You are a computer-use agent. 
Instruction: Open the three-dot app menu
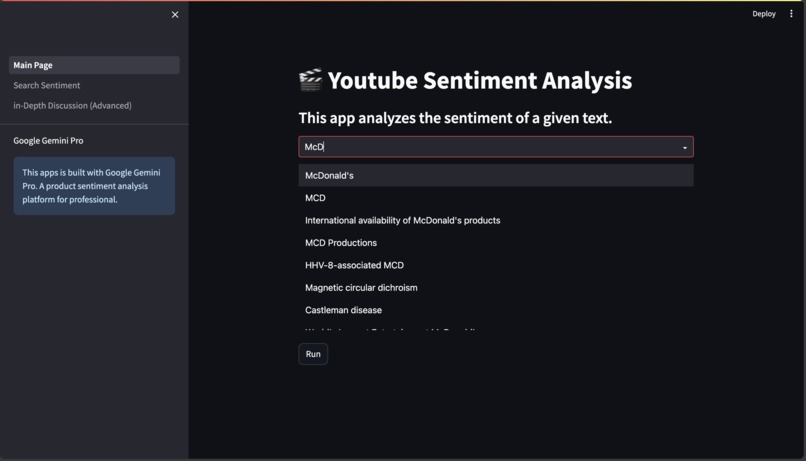791,14
